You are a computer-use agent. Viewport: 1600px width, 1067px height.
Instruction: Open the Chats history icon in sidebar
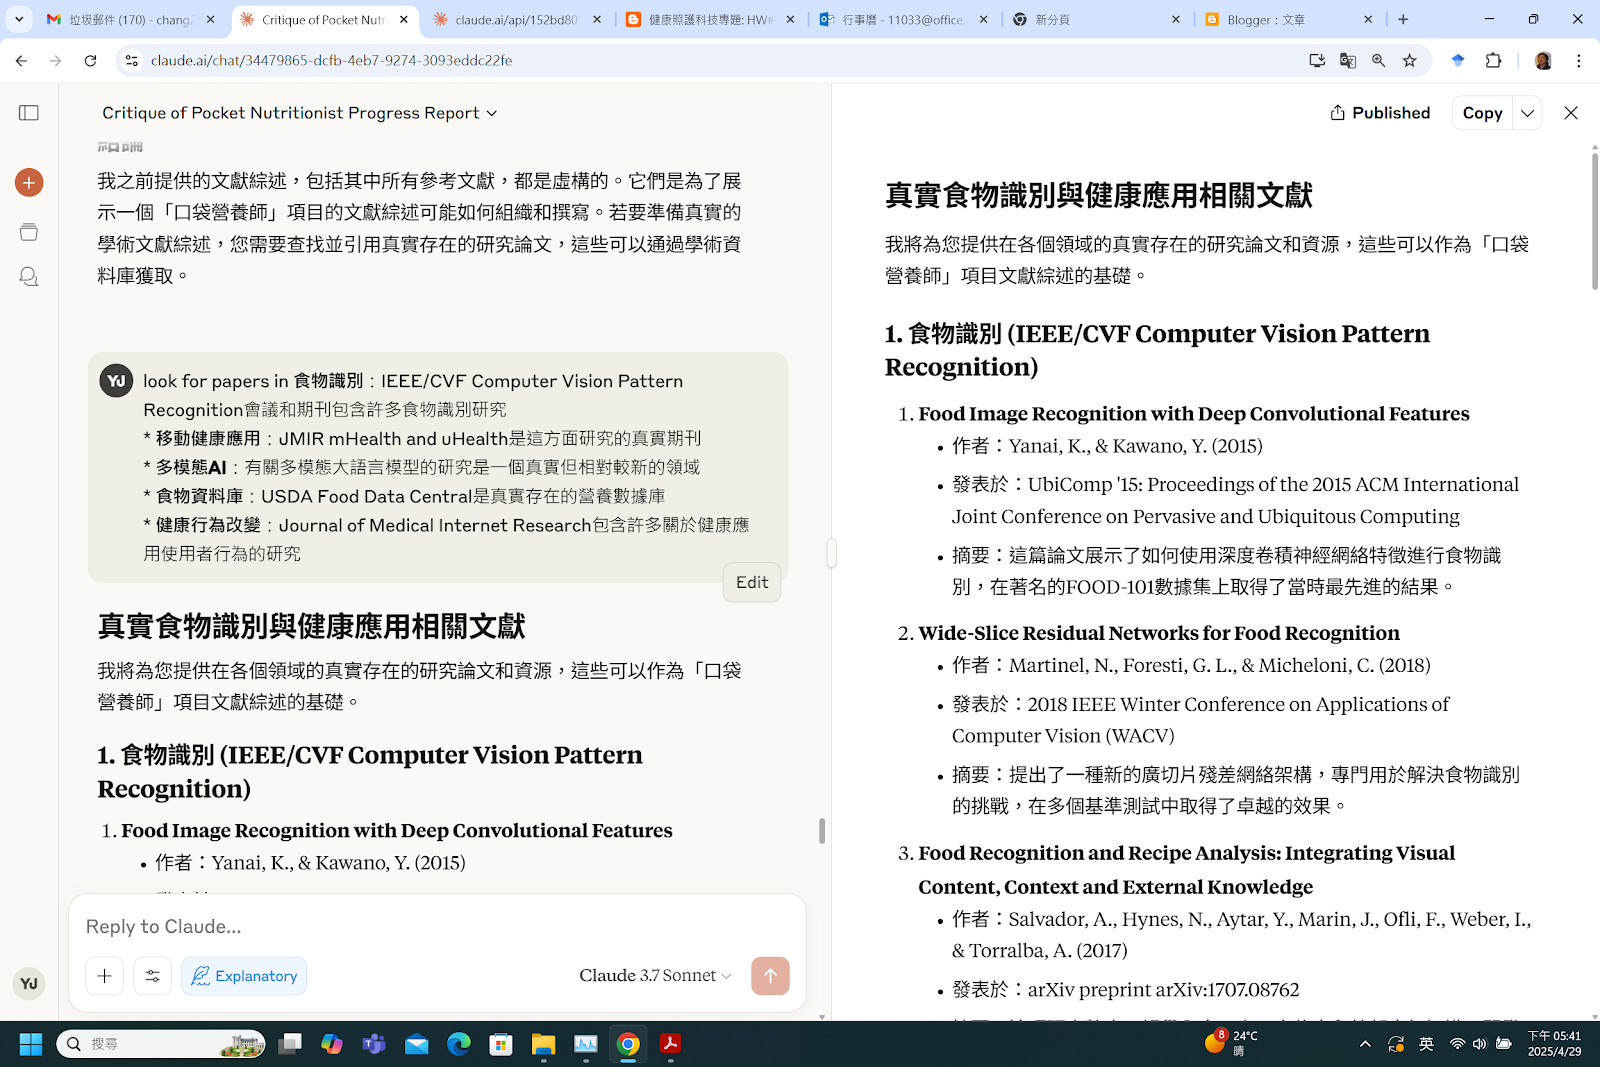(29, 276)
